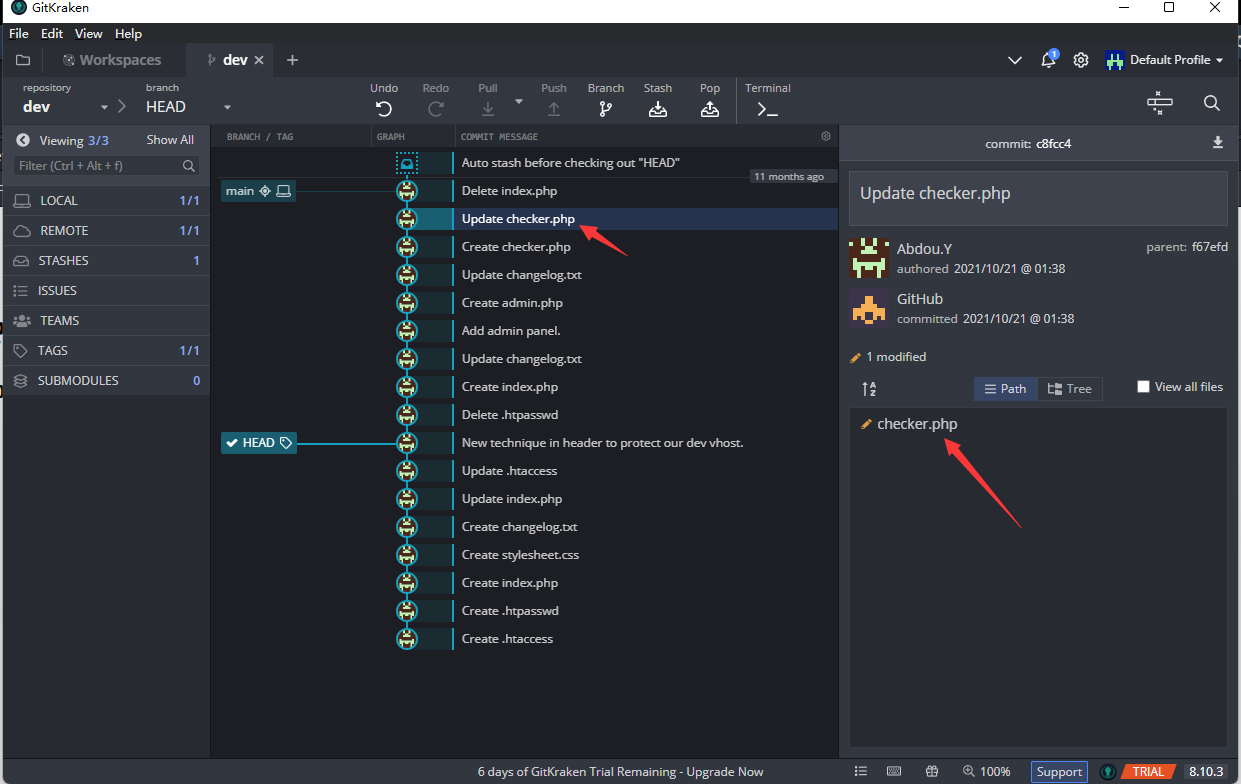
Task: Expand the tab list chevron beside the bell
Action: point(1015,60)
